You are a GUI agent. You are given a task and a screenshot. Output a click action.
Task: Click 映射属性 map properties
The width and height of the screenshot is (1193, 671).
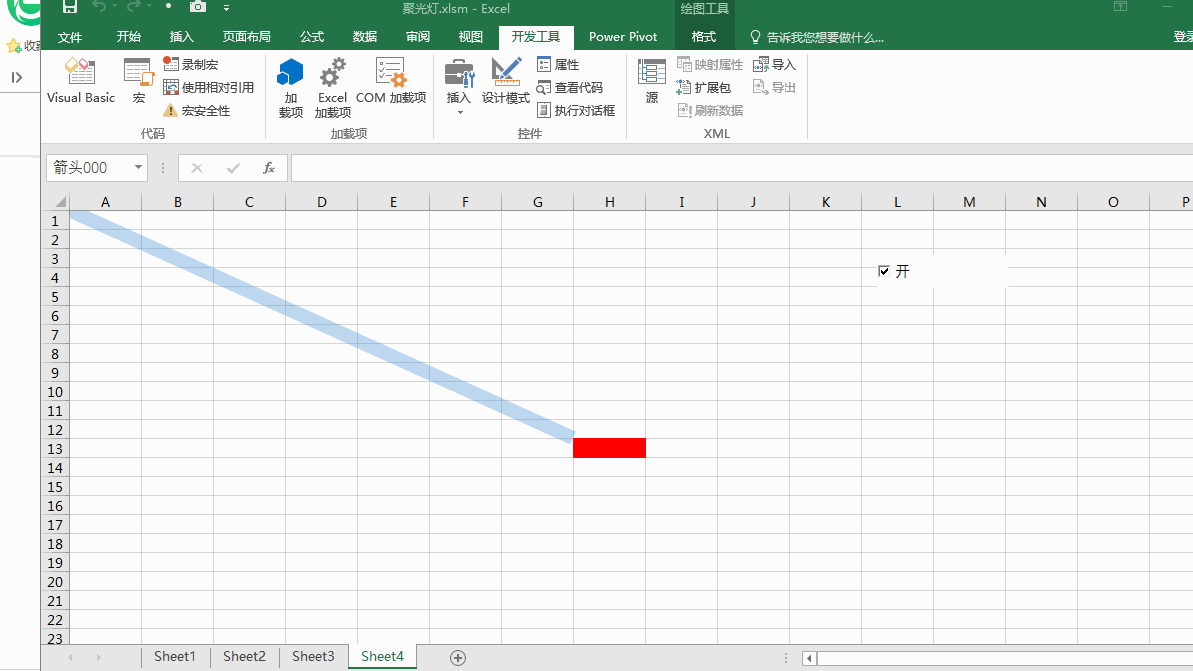click(x=710, y=65)
